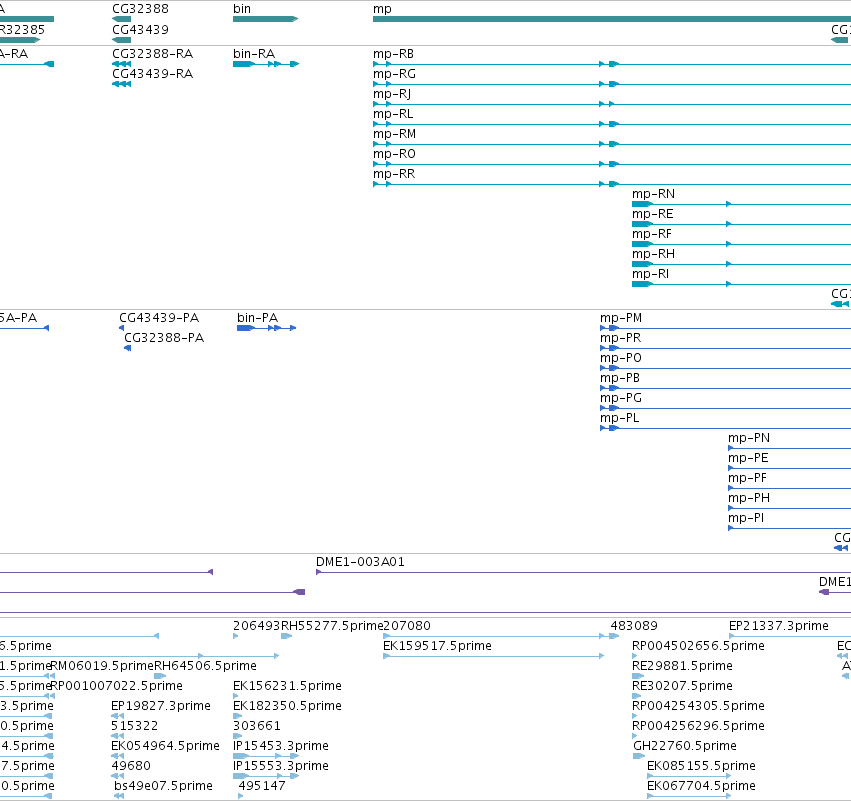Select EST EK054964.5prime
Screen dimensions: 851x801
tap(165, 746)
